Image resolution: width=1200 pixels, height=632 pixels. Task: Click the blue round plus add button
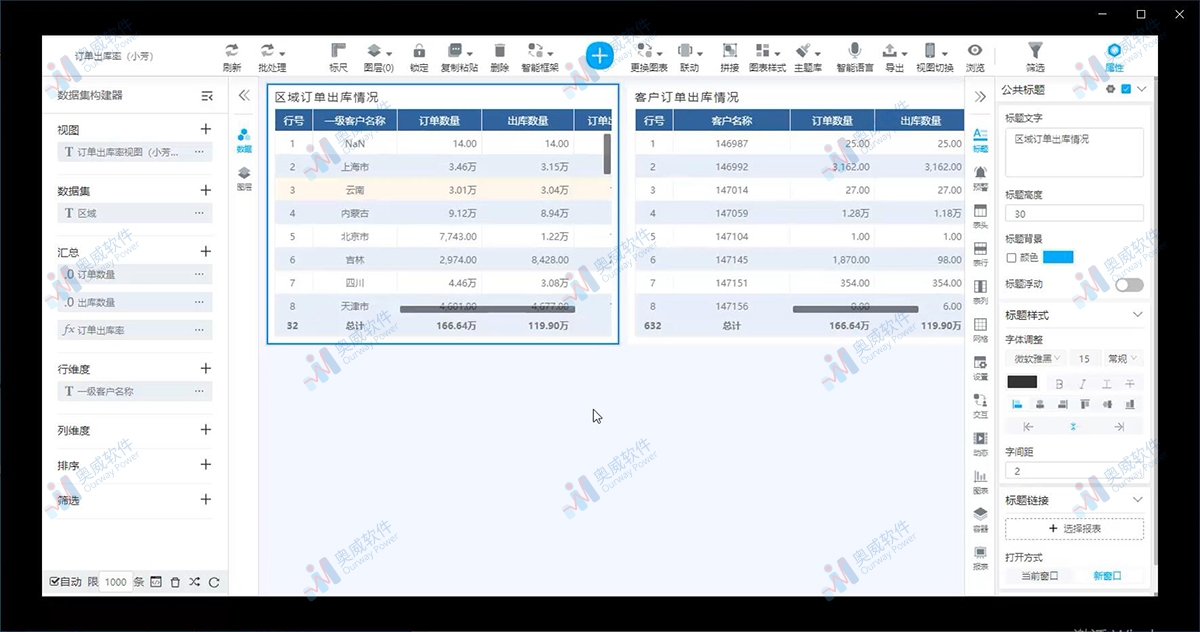click(x=599, y=56)
